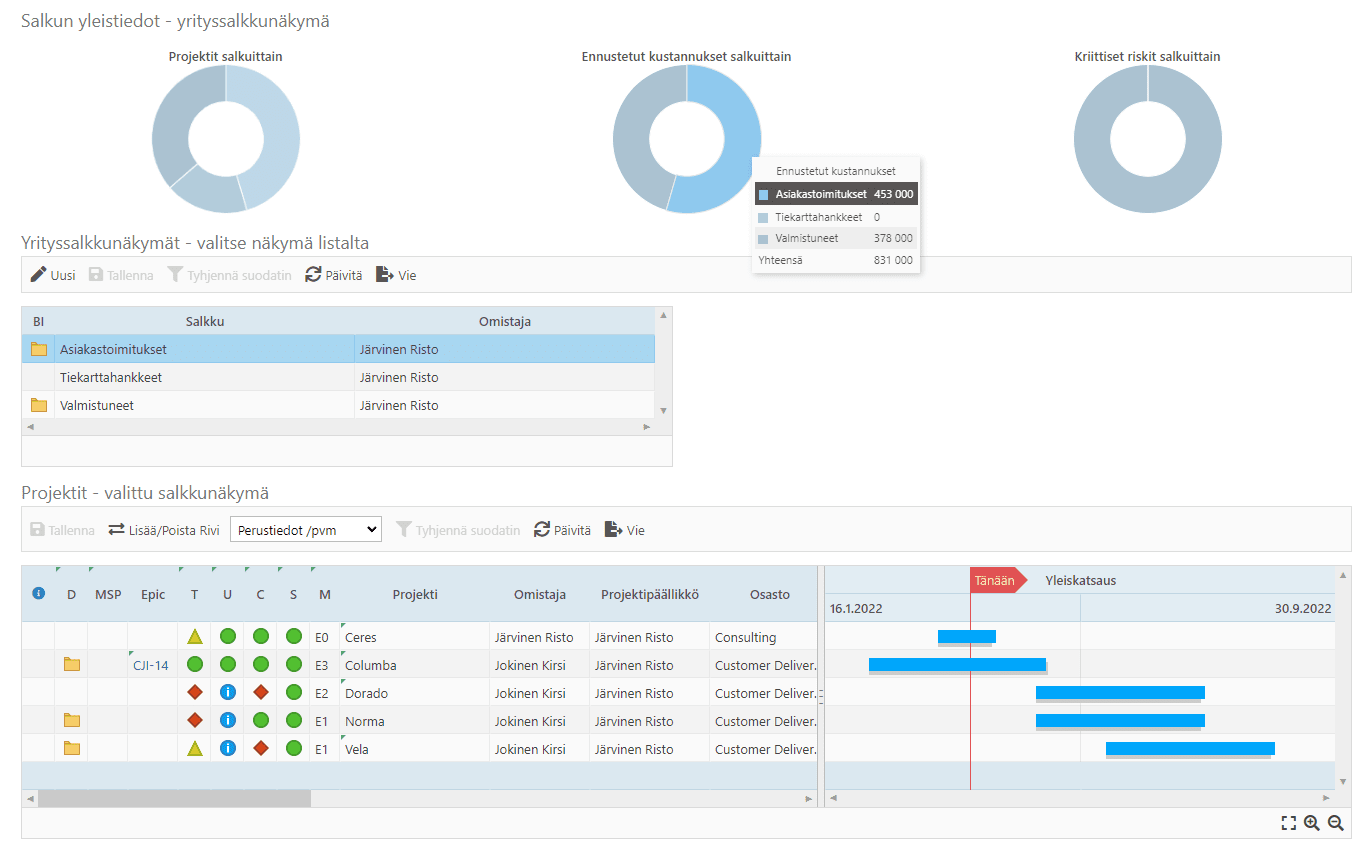The width and height of the screenshot is (1364, 845).
Task: Click the yellow triangle warning in Ceres row
Action: pyautogui.click(x=195, y=637)
